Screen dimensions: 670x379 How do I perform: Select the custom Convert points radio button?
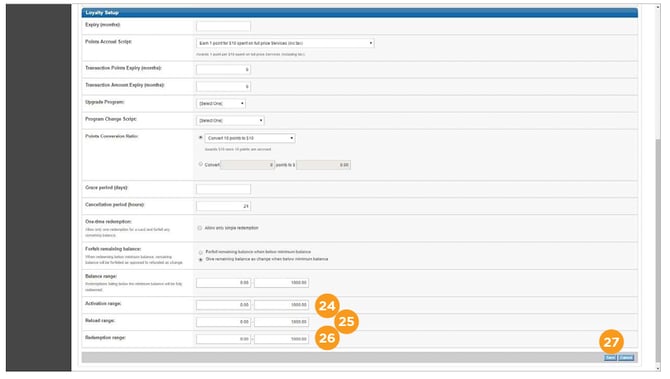tap(200, 164)
